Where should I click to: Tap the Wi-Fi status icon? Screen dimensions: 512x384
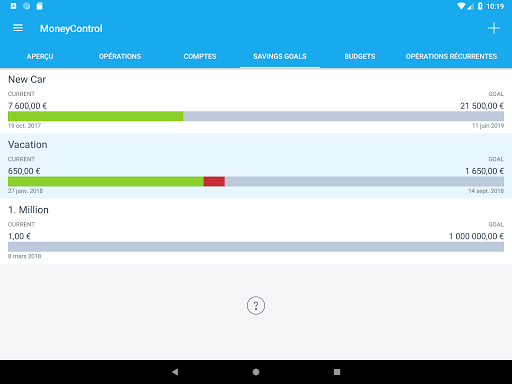461,6
